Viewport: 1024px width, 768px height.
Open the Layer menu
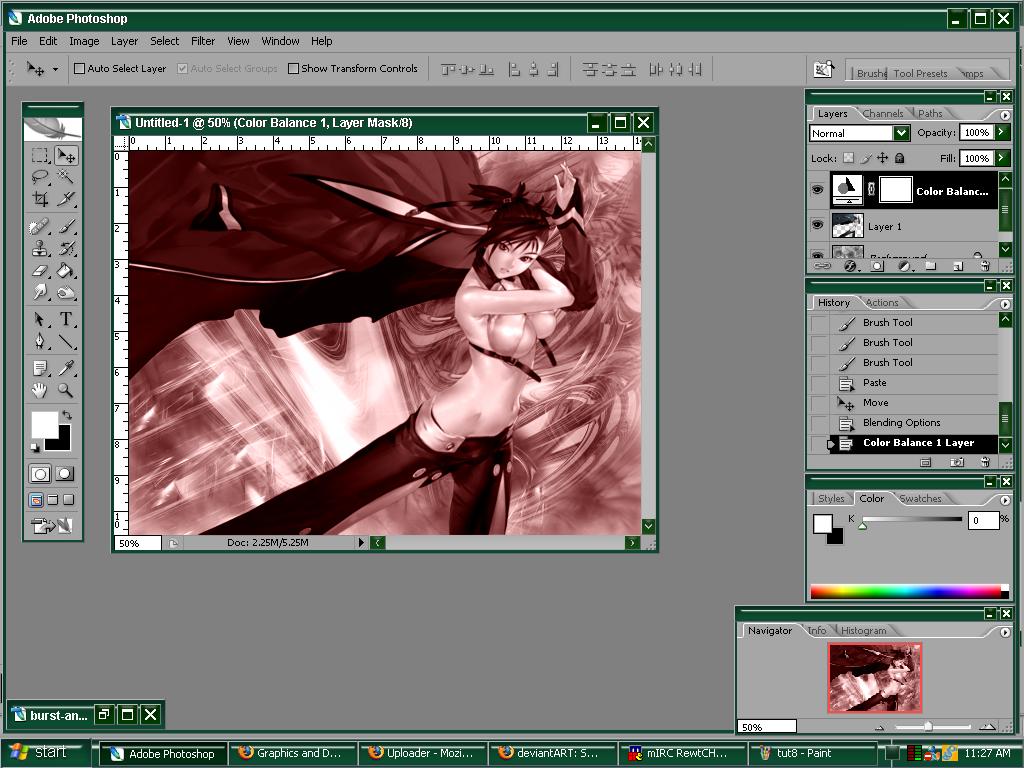pyautogui.click(x=124, y=41)
